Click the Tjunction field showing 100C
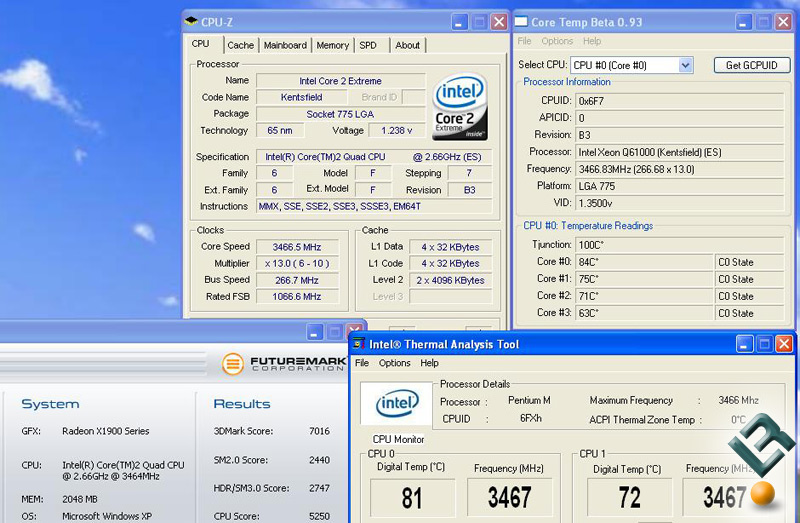 (x=679, y=245)
